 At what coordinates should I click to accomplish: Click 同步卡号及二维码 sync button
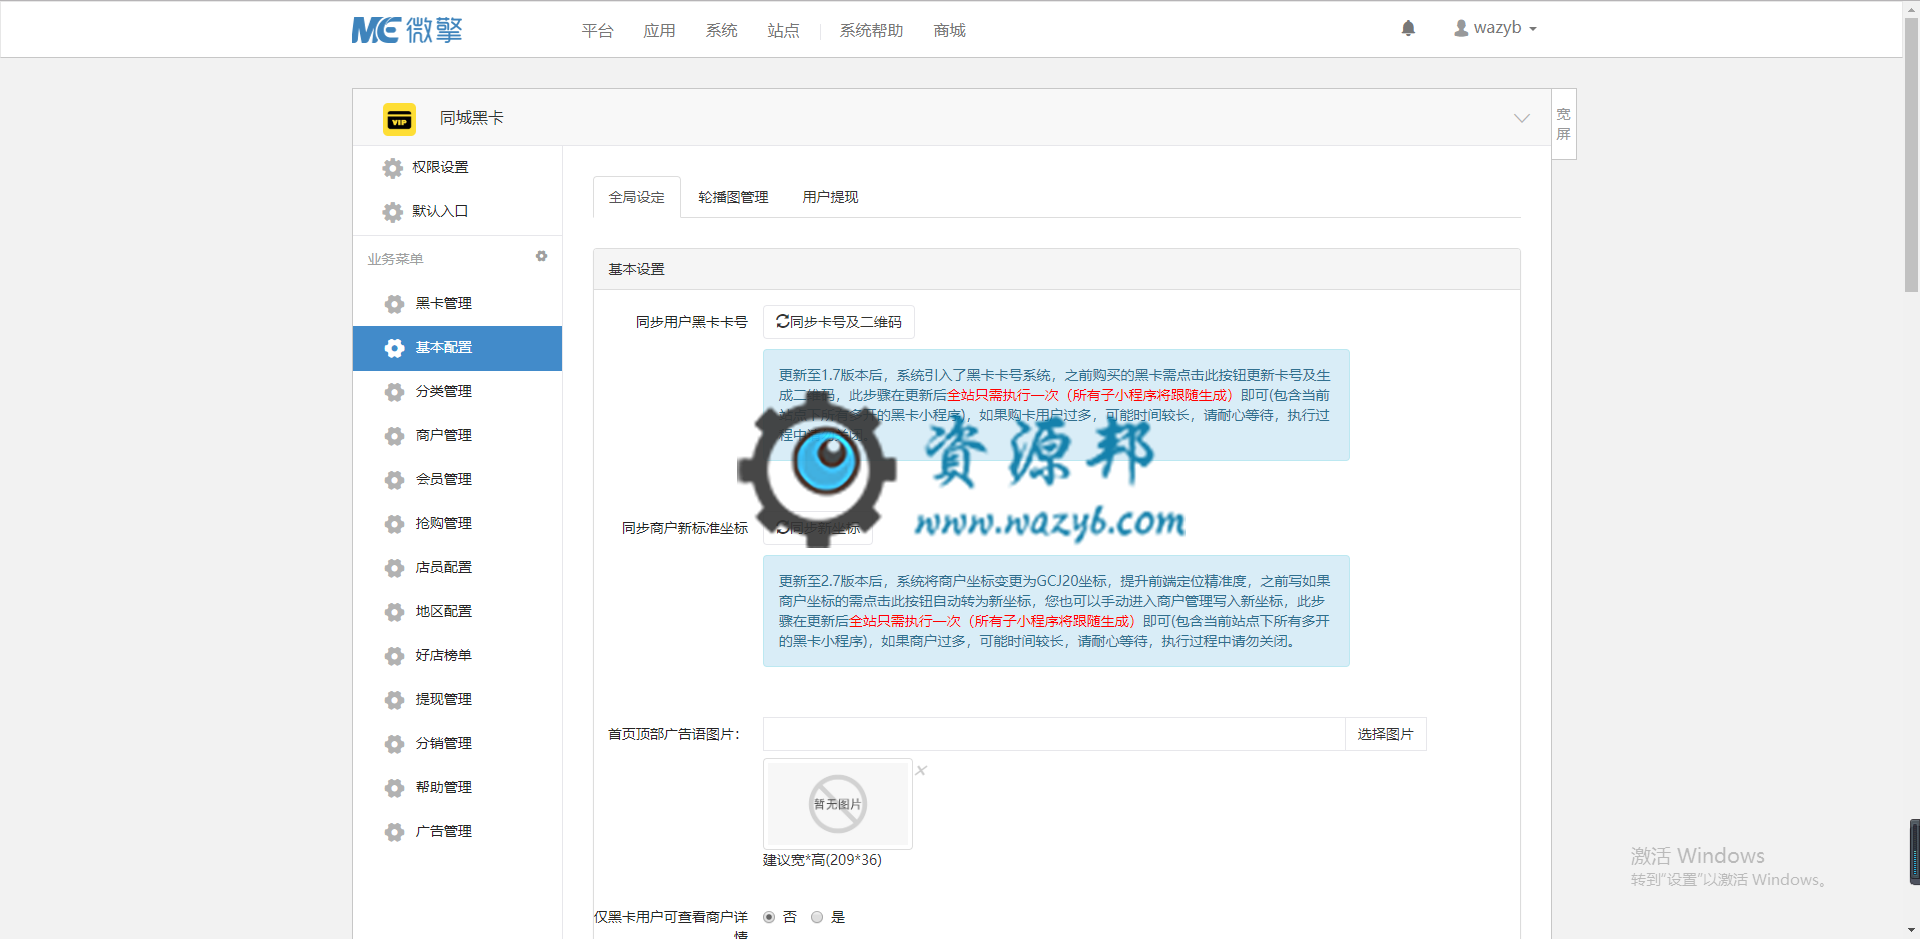click(839, 322)
